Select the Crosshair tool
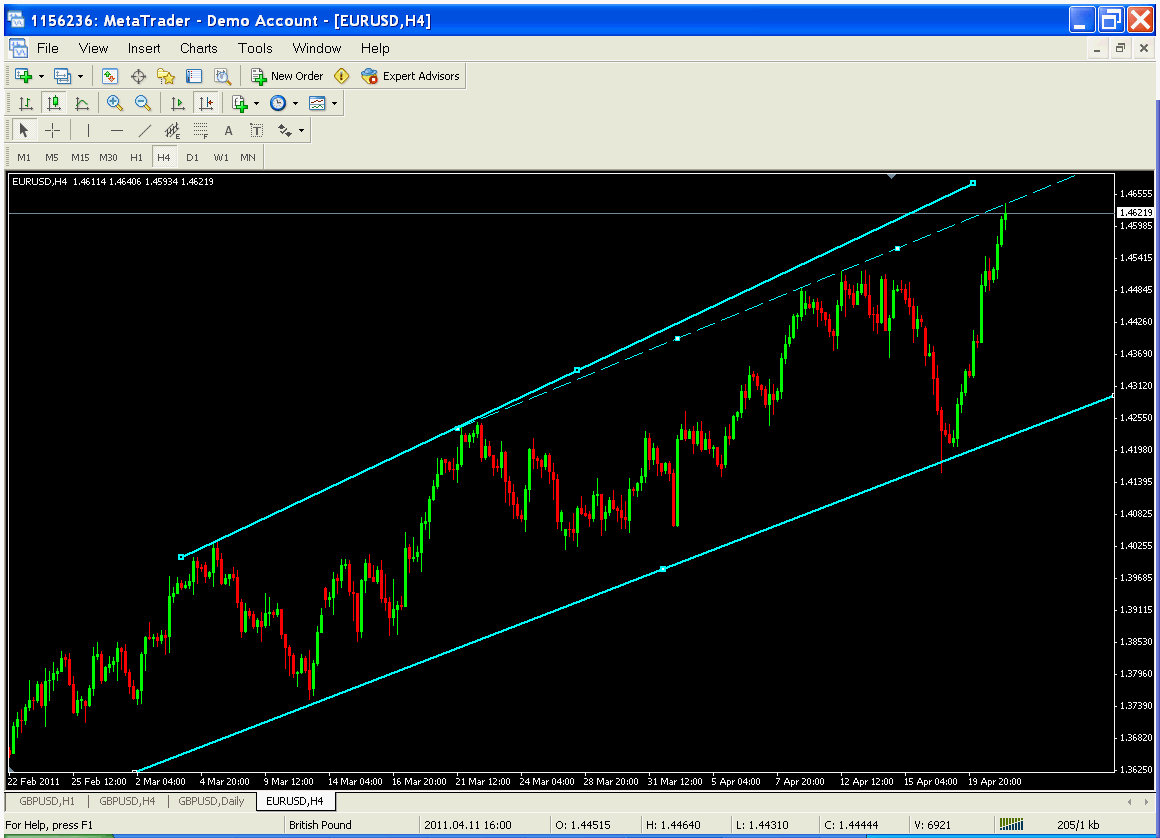 (53, 130)
